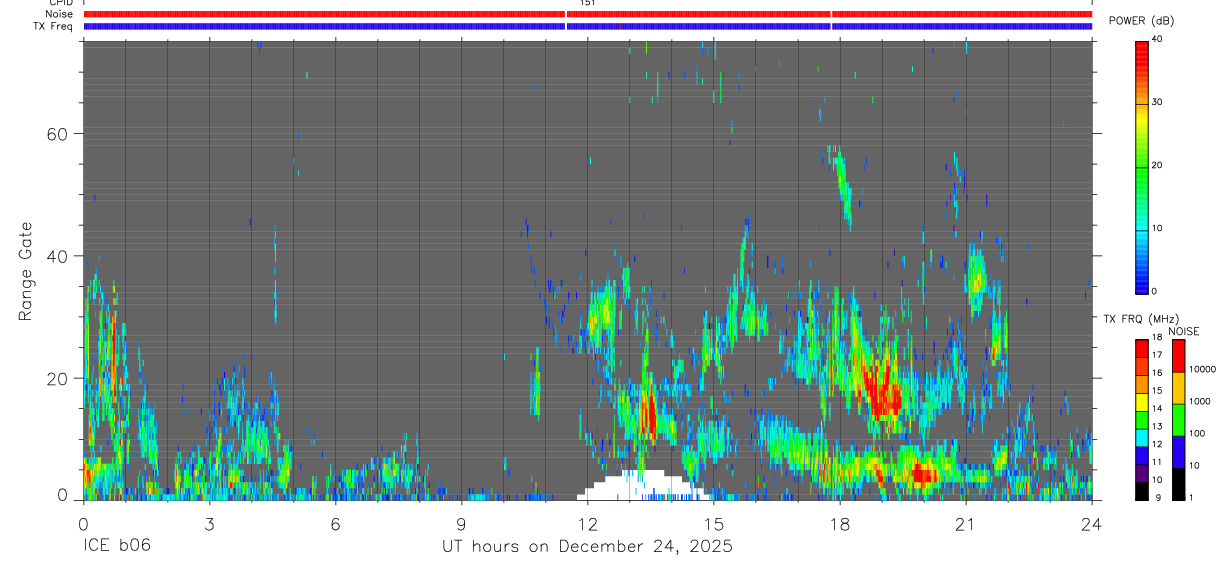Select the "NOISE" legend heading
The width and height of the screenshot is (1228, 567).
[1184, 331]
